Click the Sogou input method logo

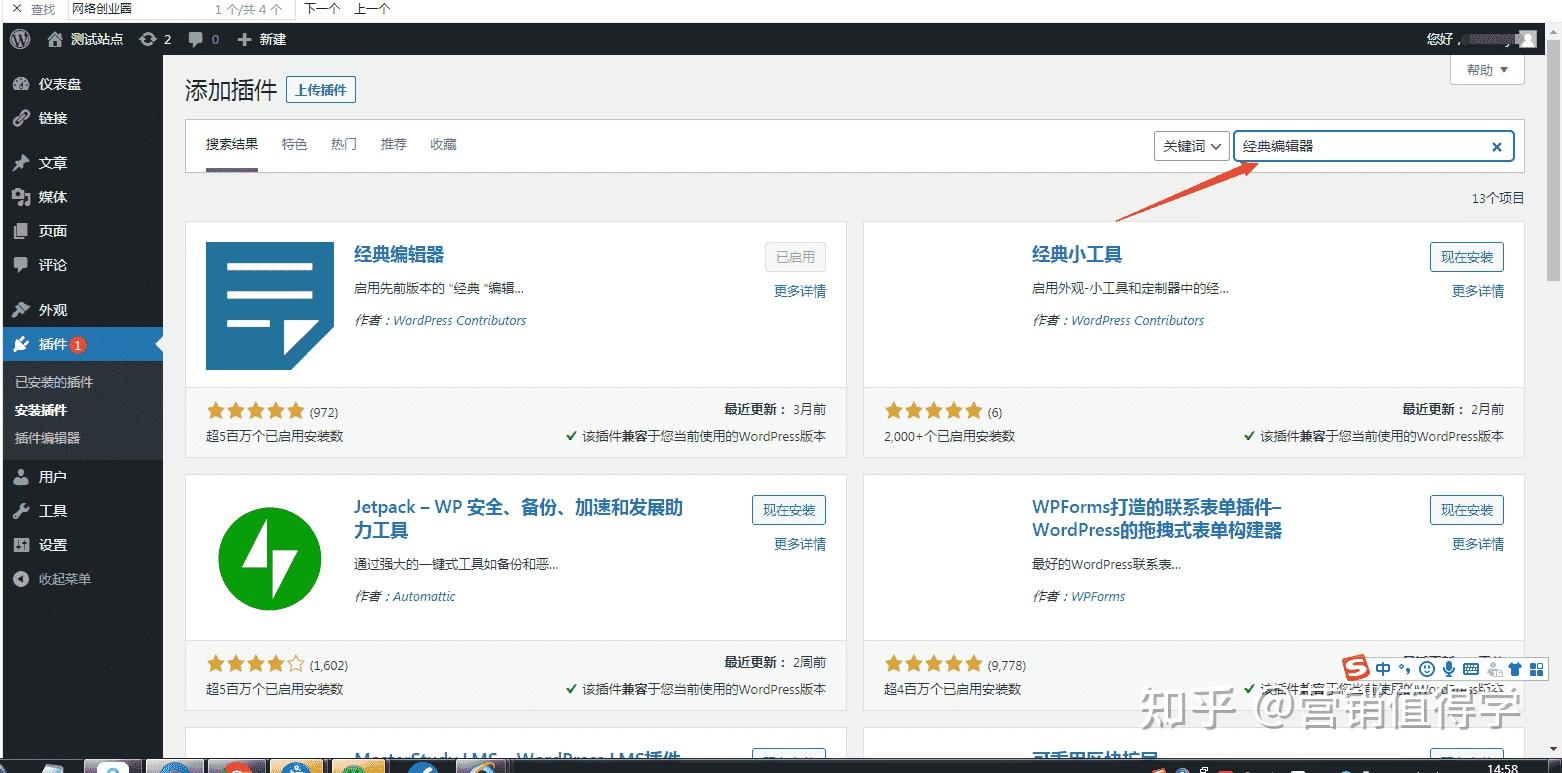[x=1355, y=668]
